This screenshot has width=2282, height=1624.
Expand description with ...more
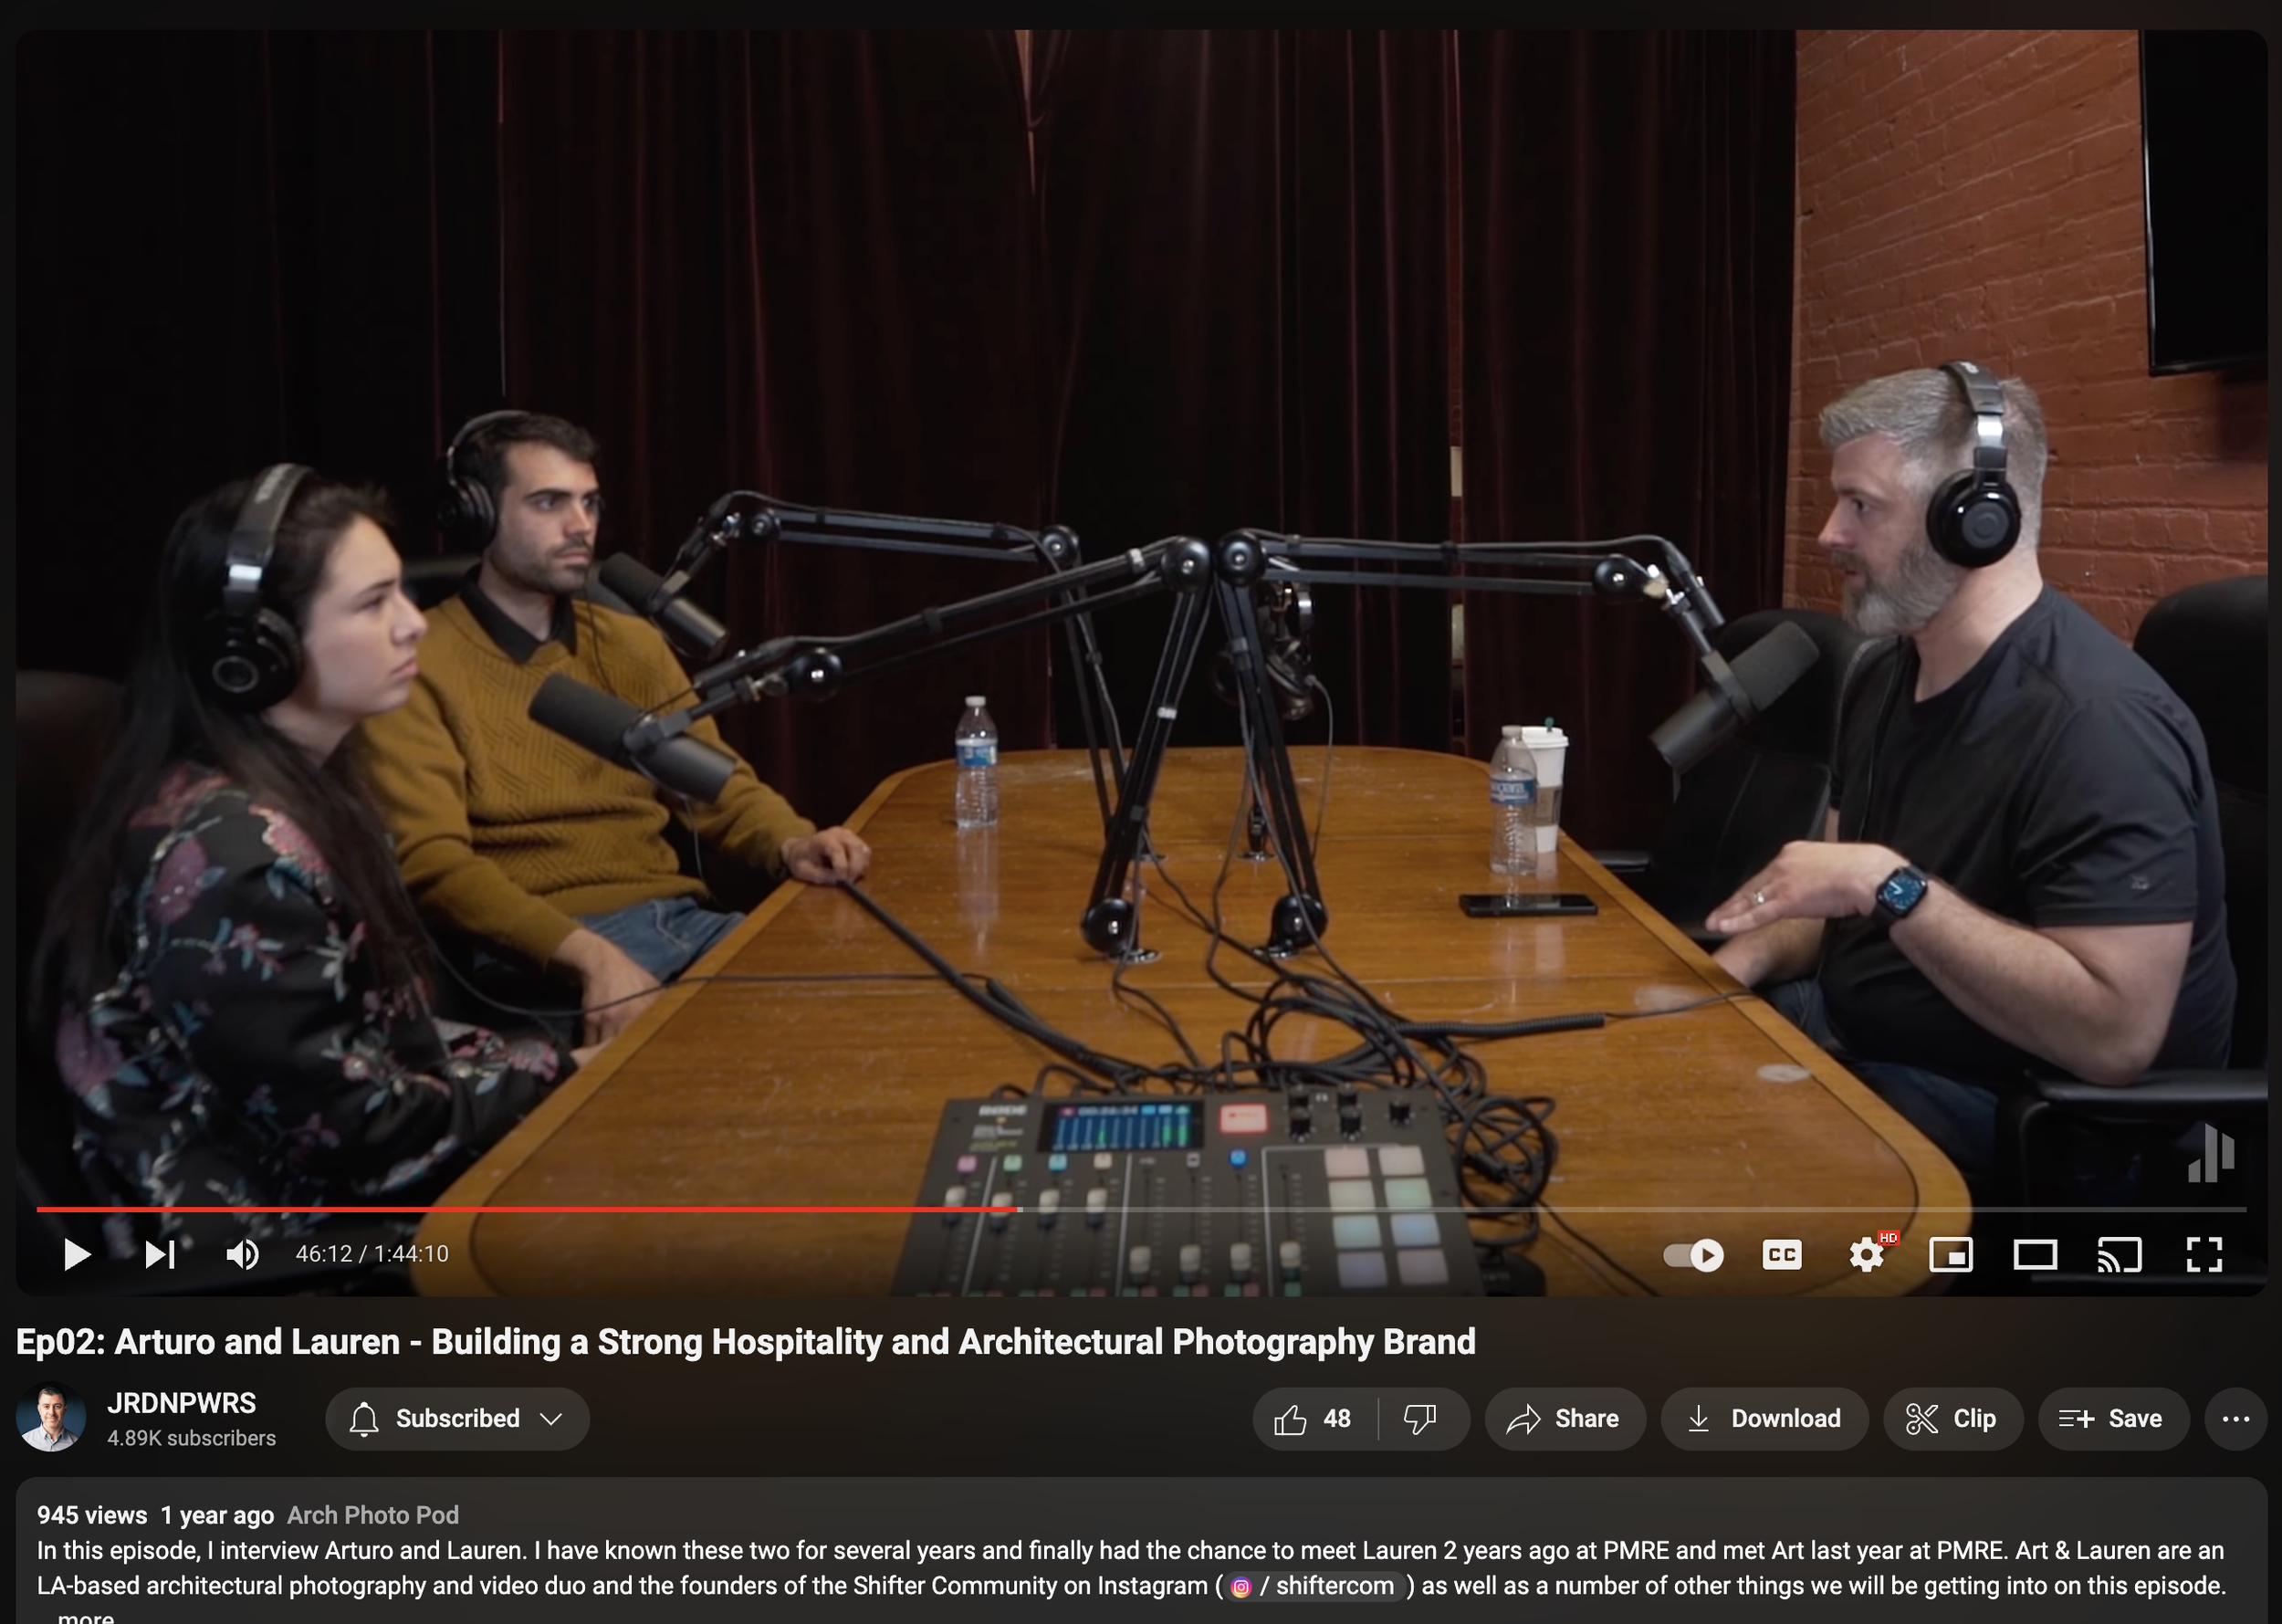pos(87,1616)
